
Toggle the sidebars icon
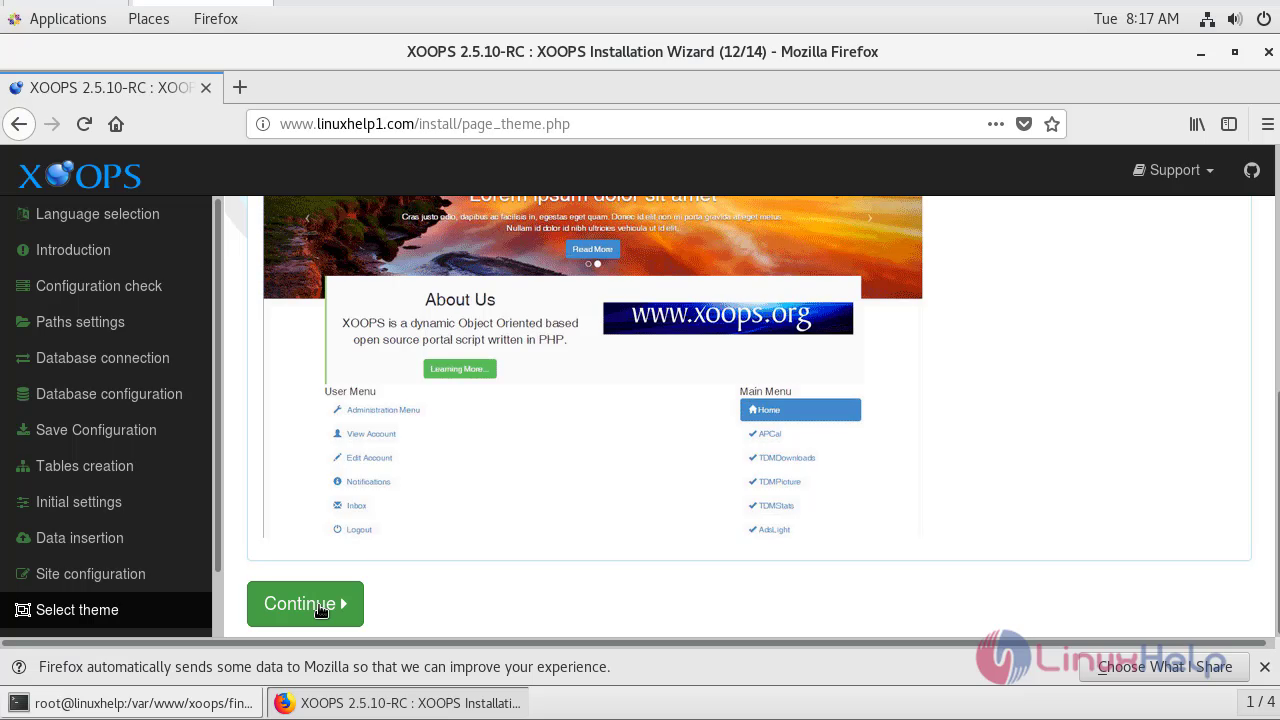pos(1229,124)
